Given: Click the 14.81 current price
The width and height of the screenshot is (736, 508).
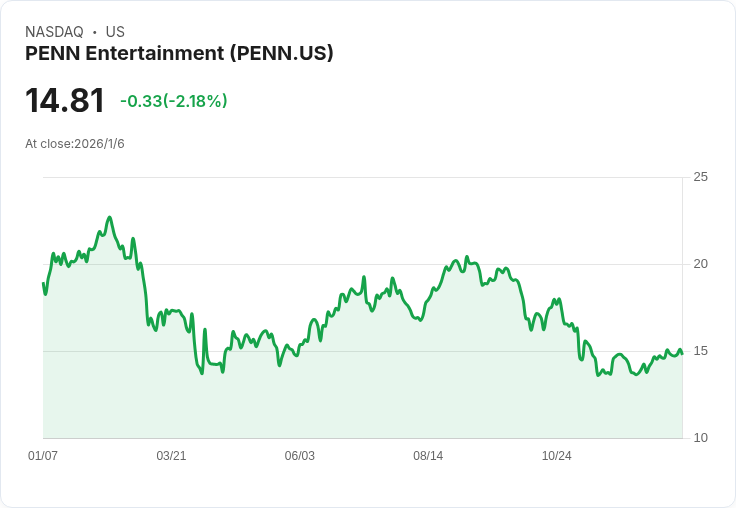Looking at the screenshot, I should point(65,101).
